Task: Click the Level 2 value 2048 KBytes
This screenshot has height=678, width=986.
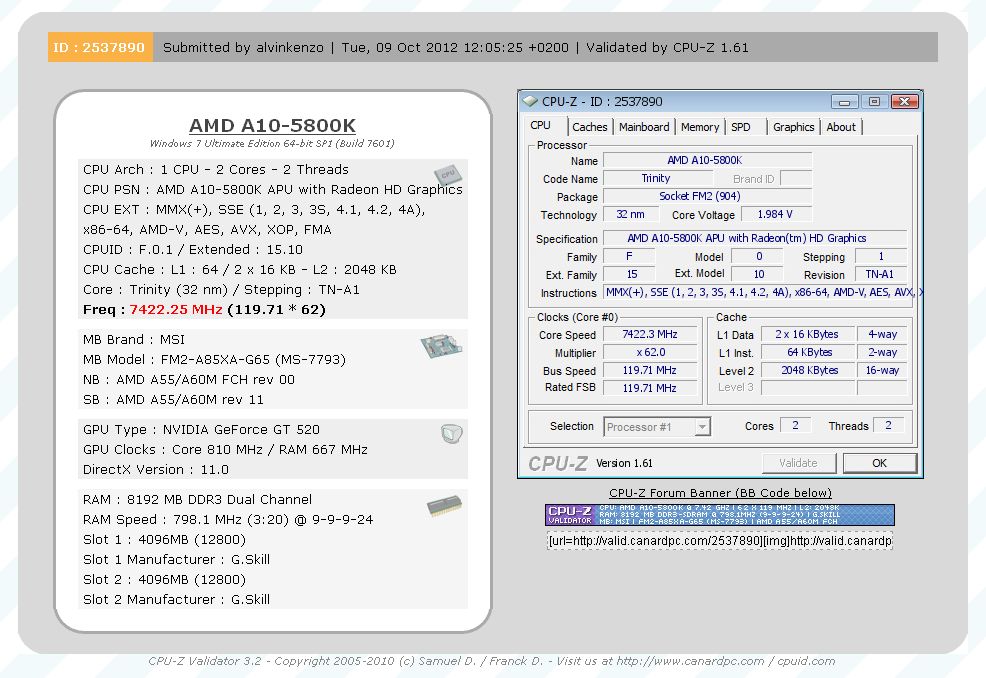Action: point(807,370)
